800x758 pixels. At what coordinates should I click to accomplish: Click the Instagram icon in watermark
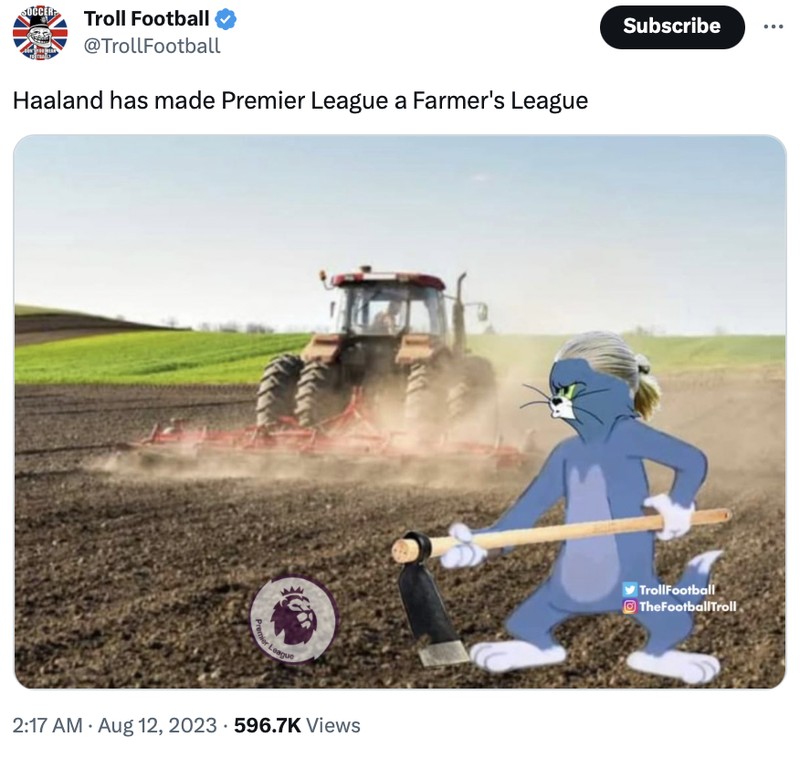(630, 607)
